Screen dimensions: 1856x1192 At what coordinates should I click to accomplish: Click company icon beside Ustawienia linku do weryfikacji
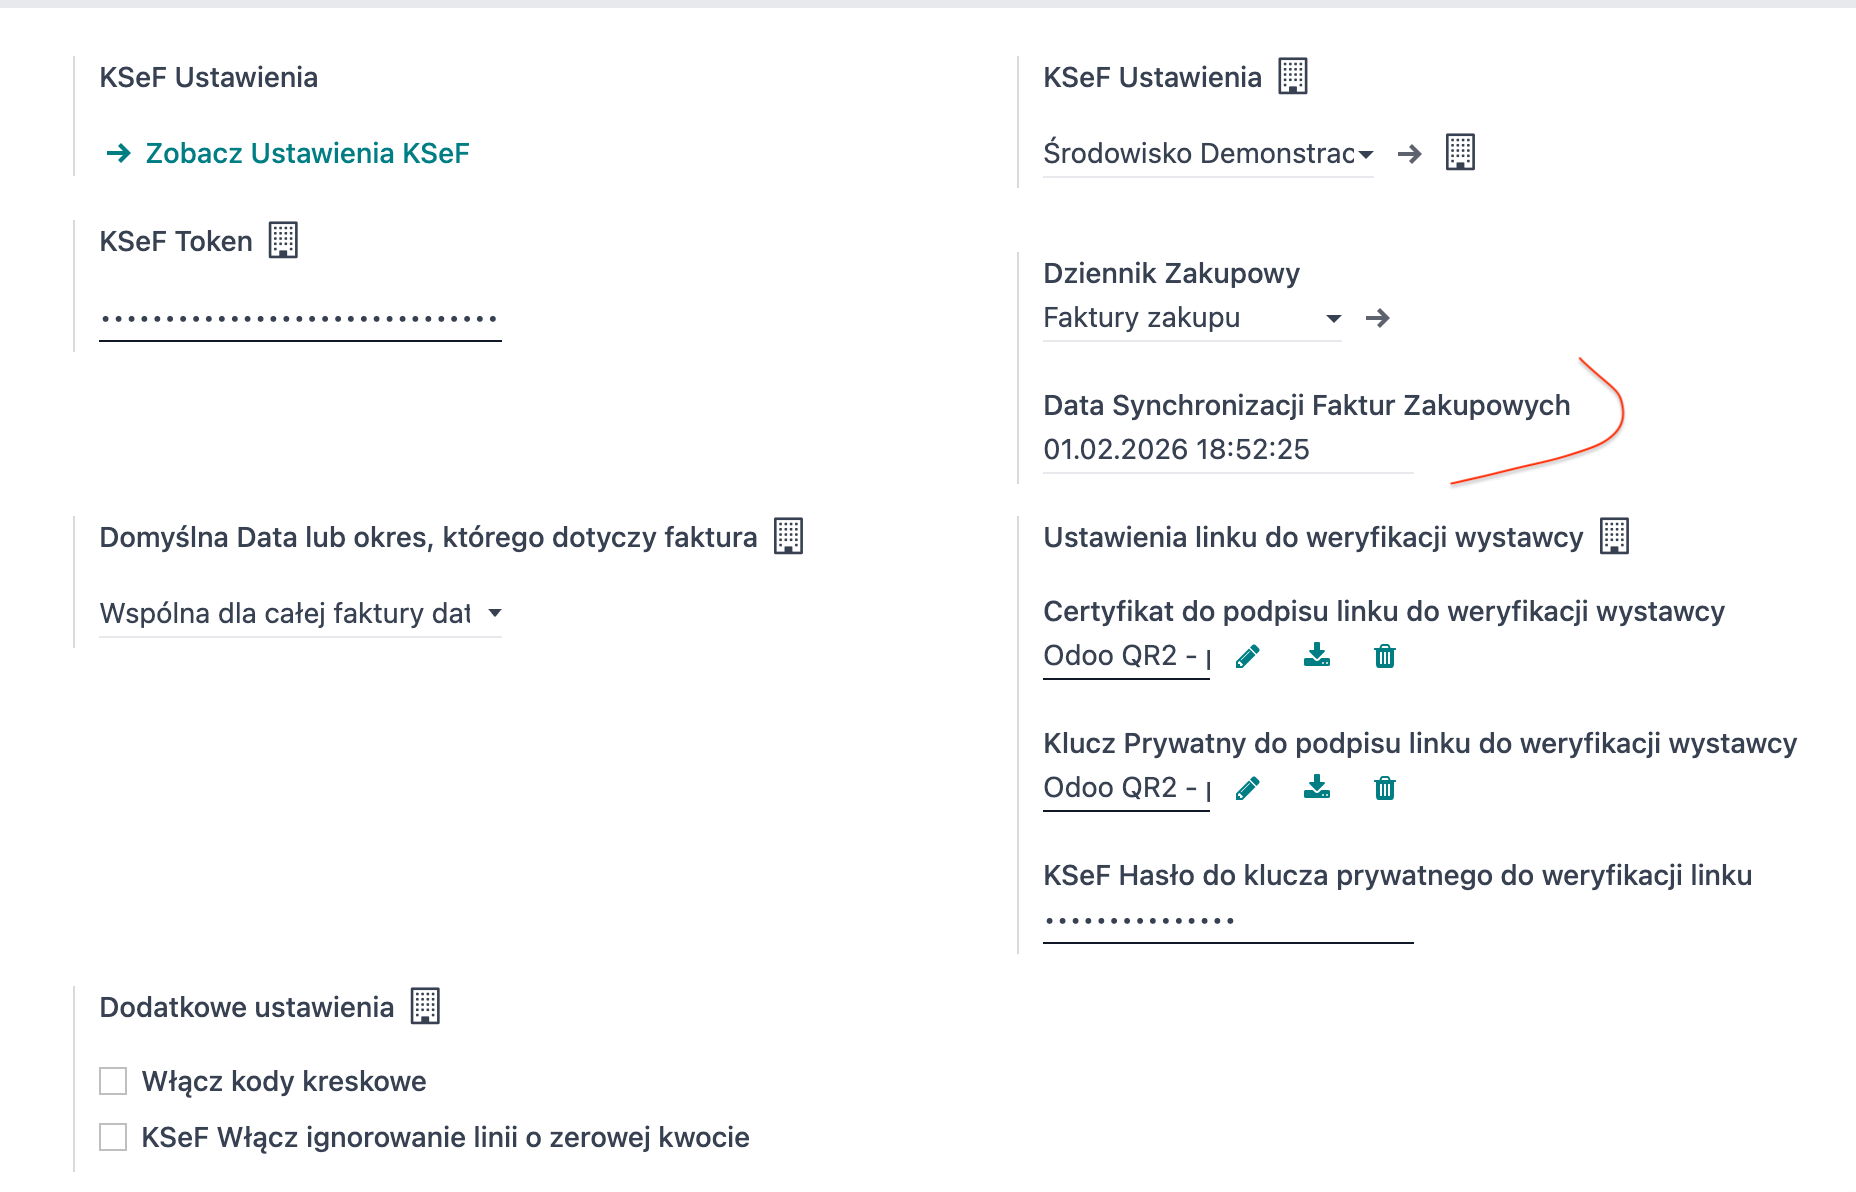(1614, 536)
